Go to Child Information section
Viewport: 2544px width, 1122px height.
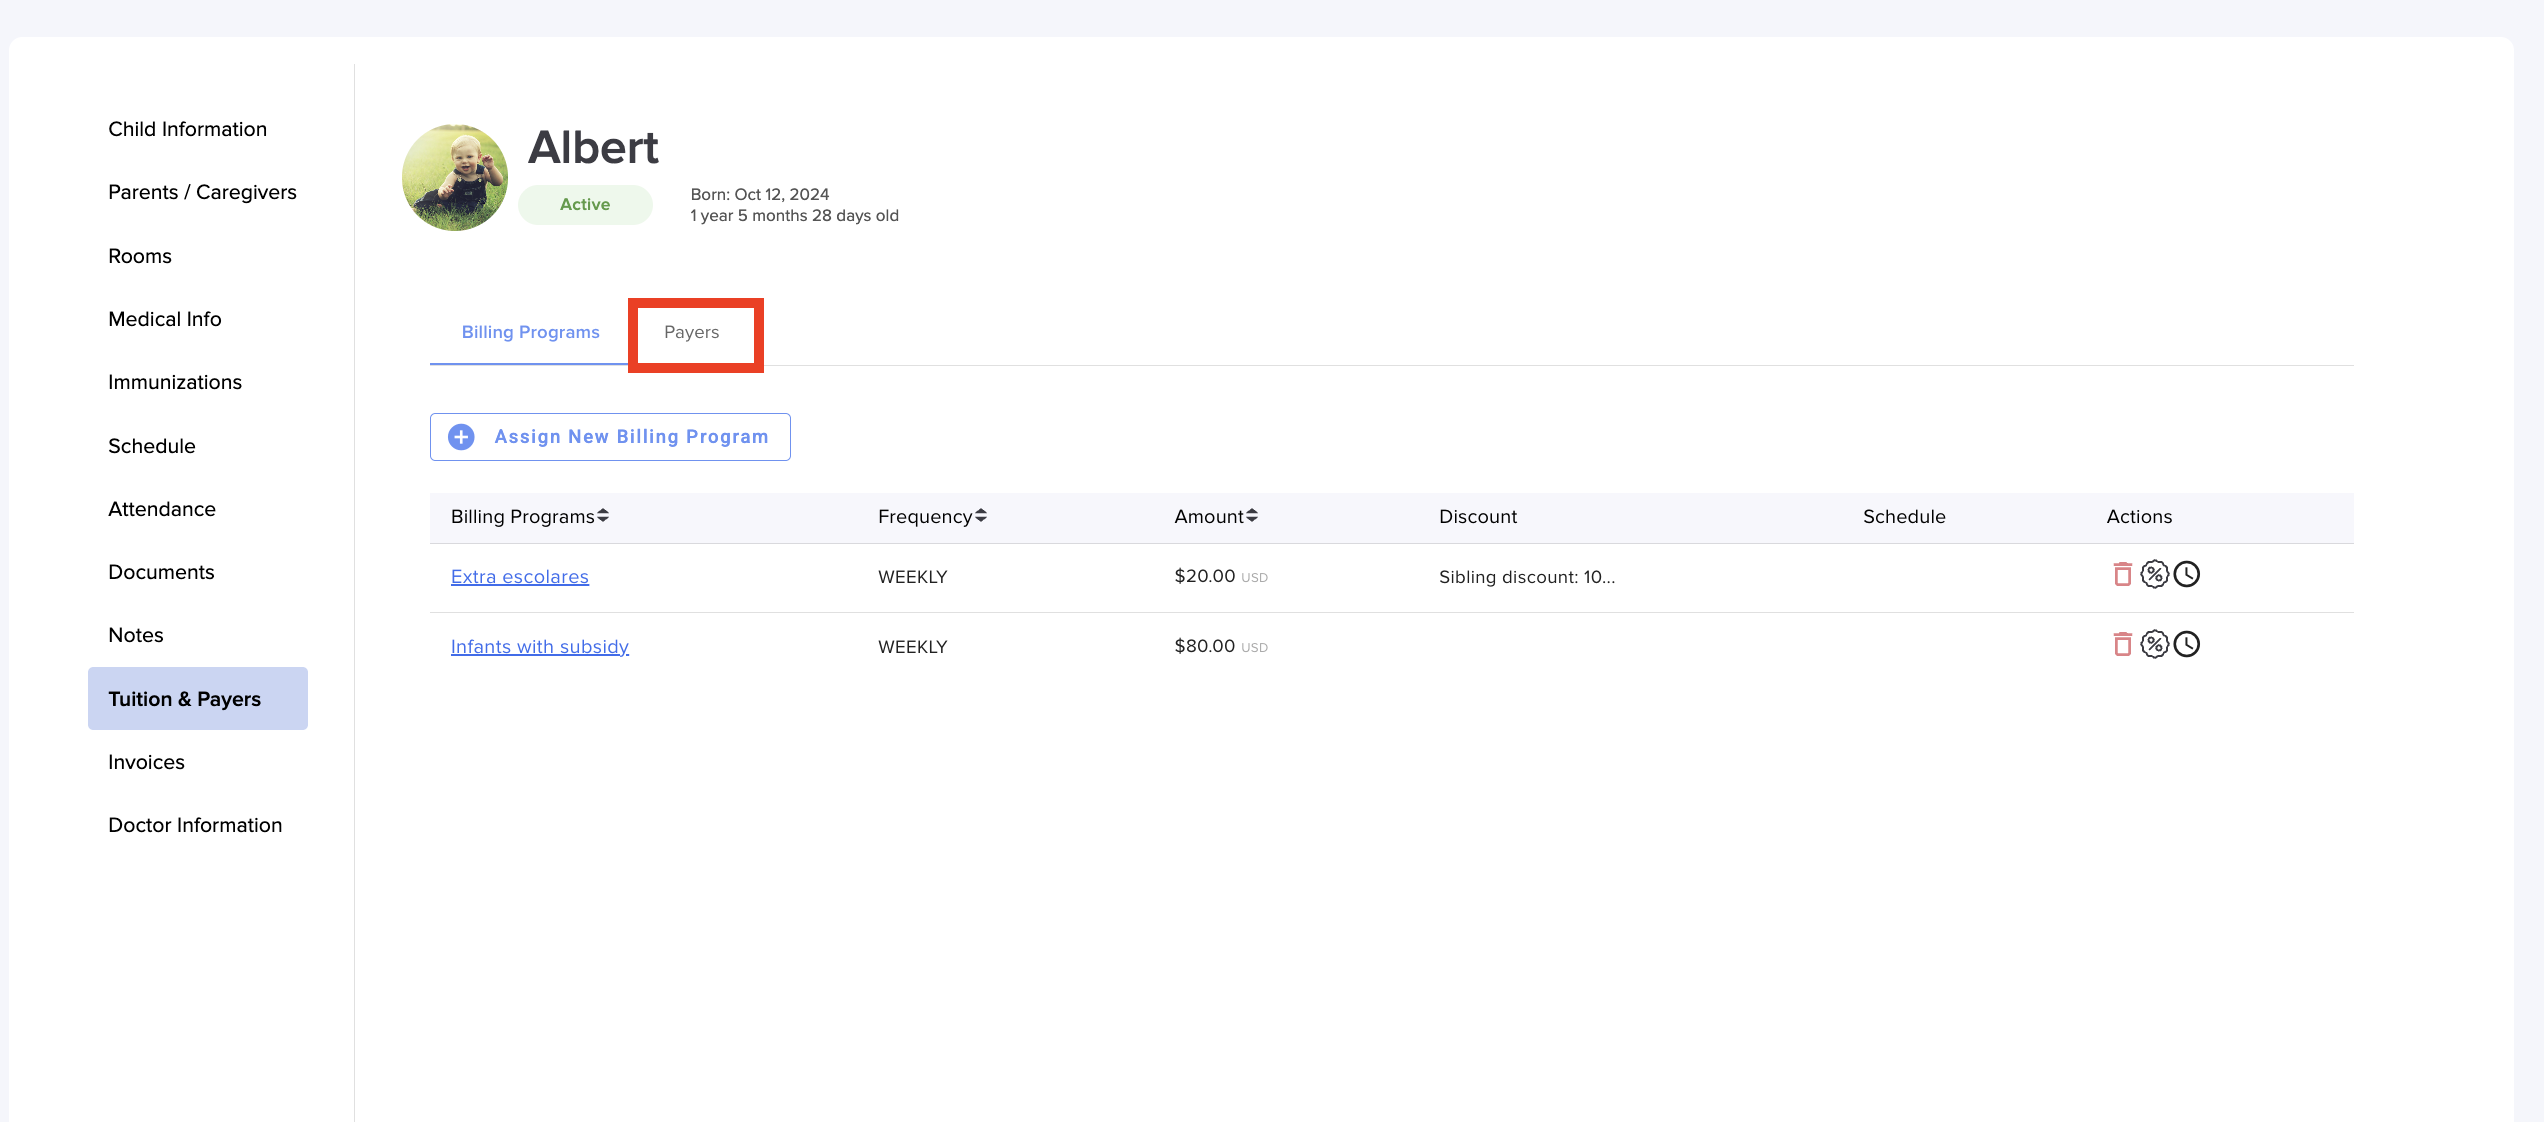pyautogui.click(x=187, y=129)
